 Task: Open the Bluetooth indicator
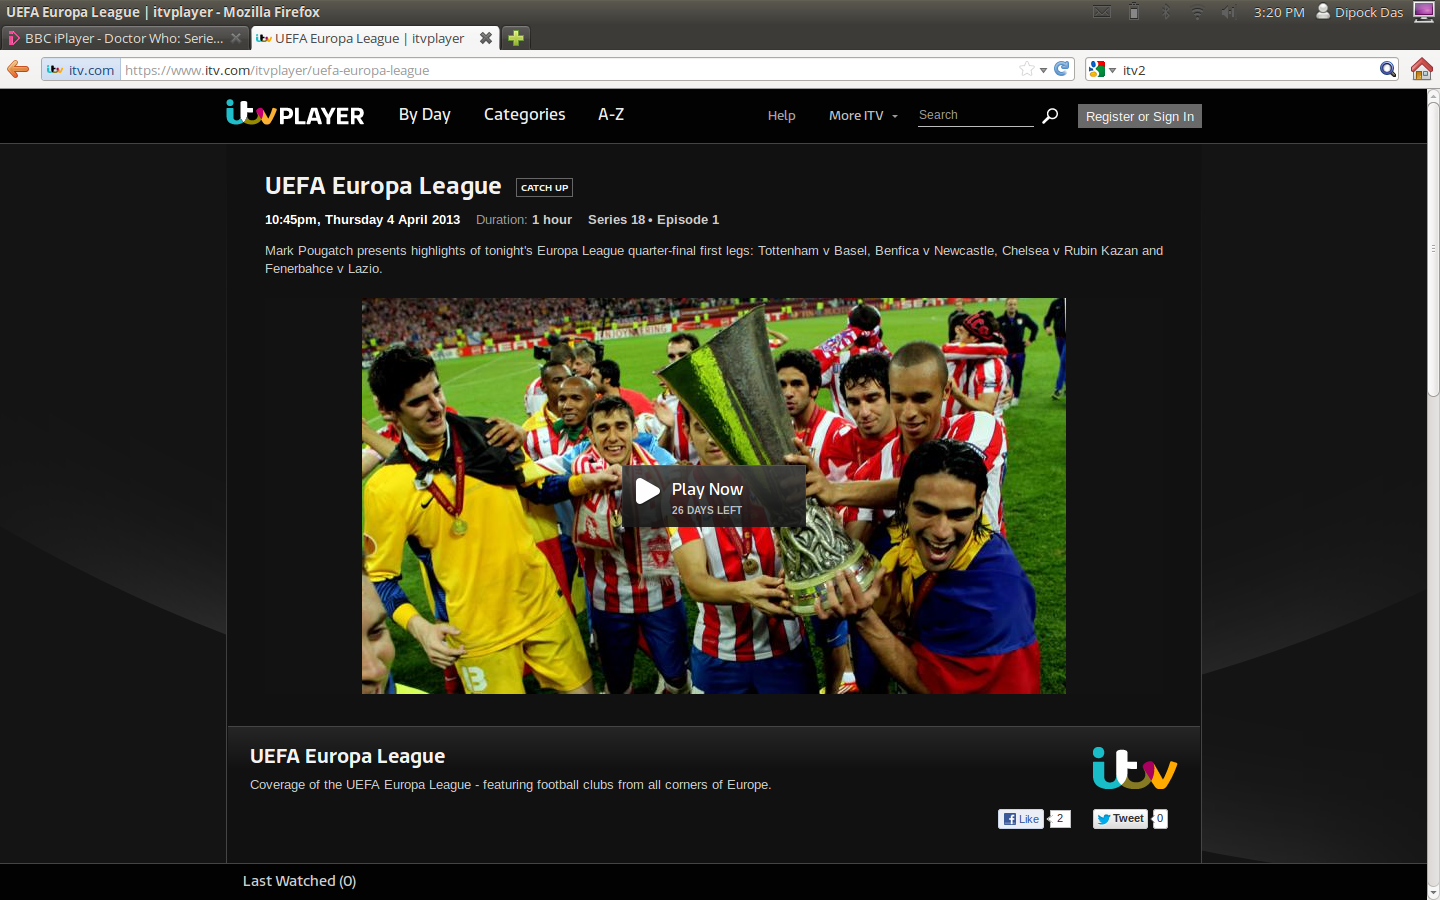(1165, 12)
